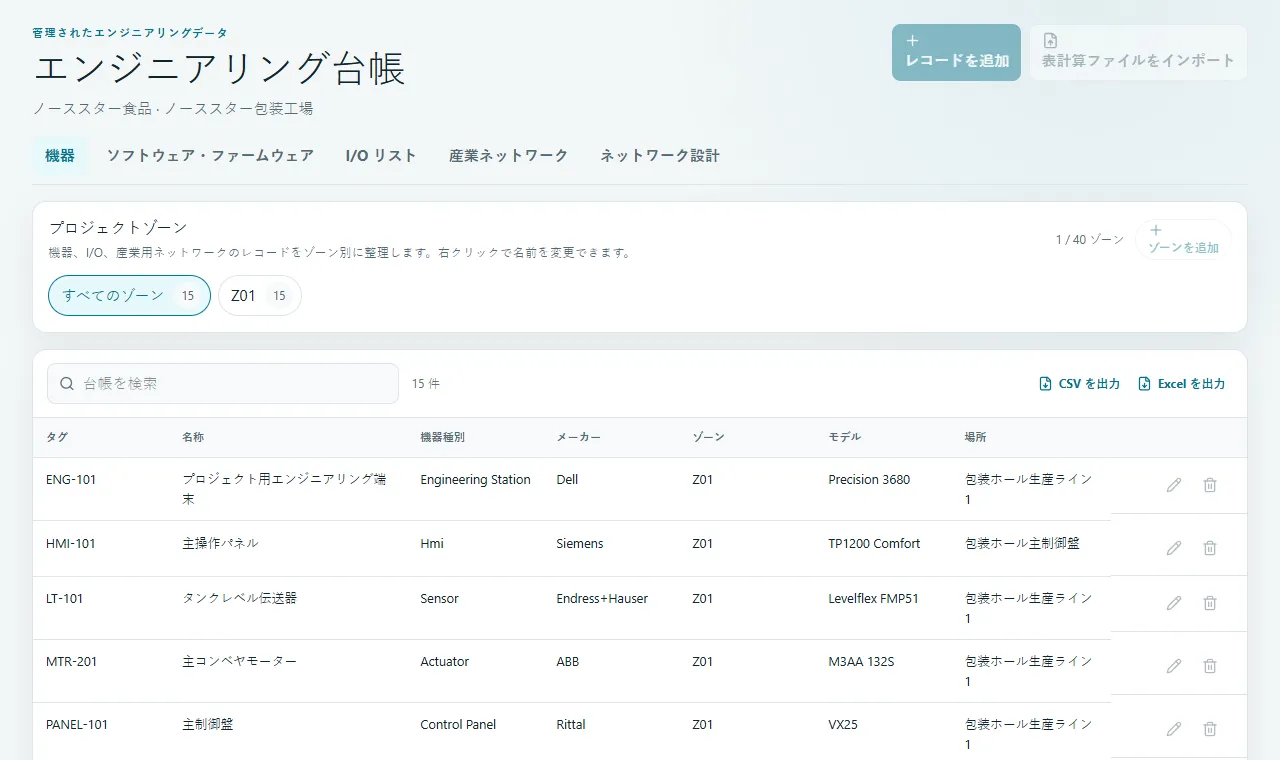Image resolution: width=1280 pixels, height=760 pixels.
Task: Click the Actuator type cell
Action: (444, 662)
